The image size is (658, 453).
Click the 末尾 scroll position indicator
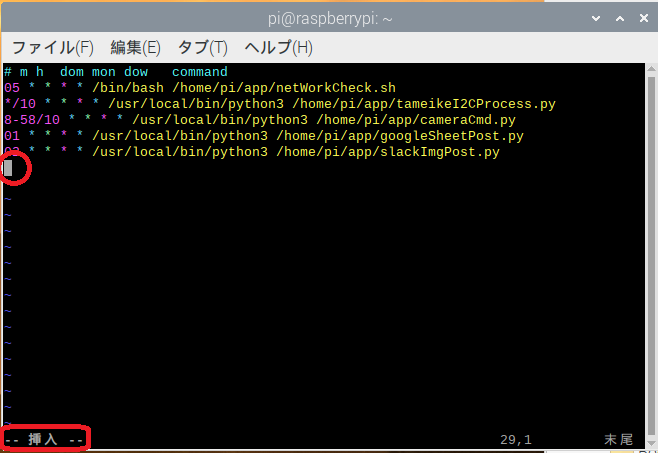(619, 439)
